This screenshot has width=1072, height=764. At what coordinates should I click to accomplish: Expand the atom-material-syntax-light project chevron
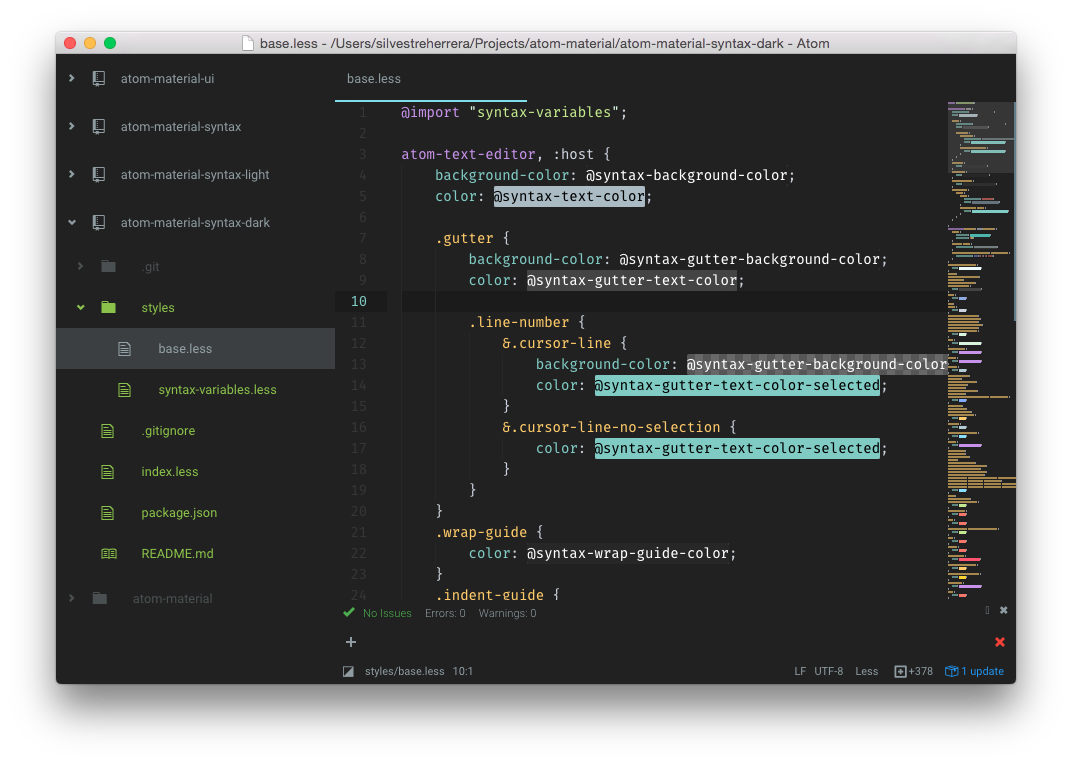(72, 174)
